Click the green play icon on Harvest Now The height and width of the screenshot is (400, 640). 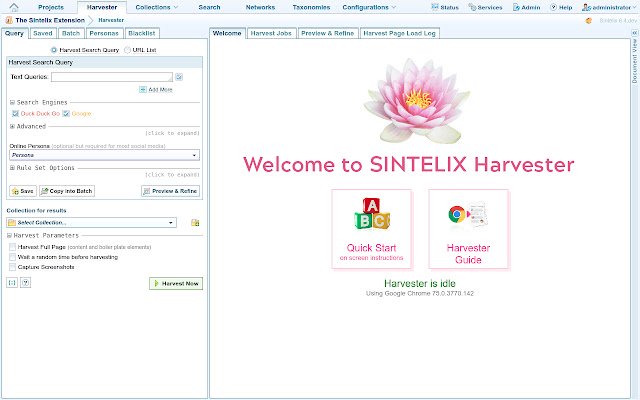click(x=156, y=283)
